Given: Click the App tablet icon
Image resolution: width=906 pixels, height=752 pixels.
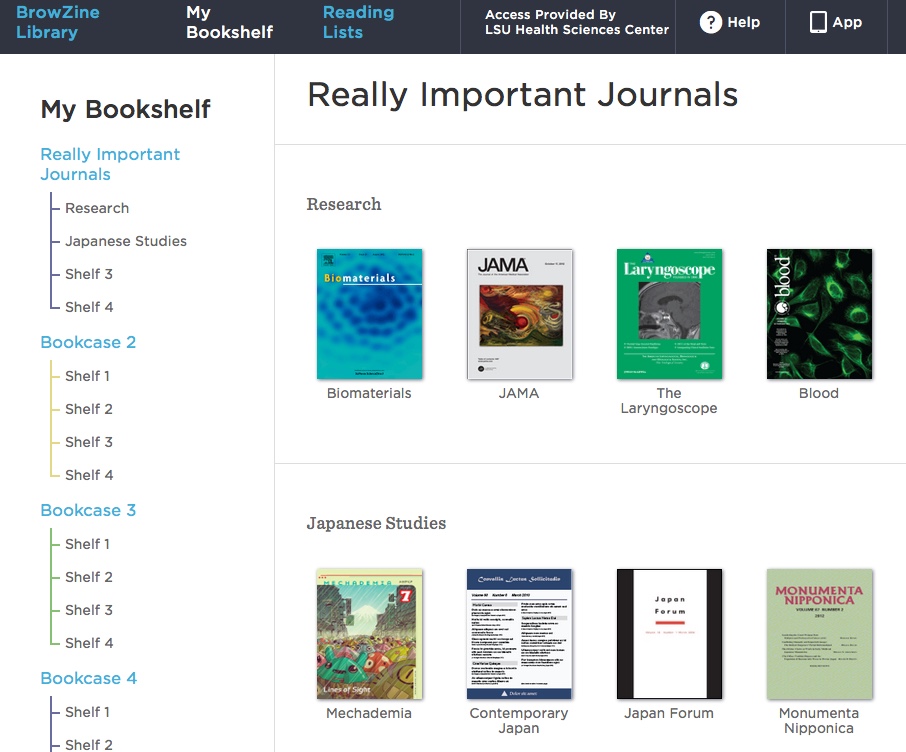Looking at the screenshot, I should 818,23.
